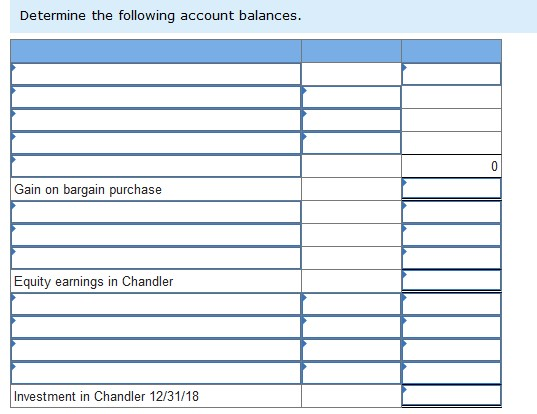Click the cell showing value 0
This screenshot has width=537, height=414.
pyautogui.click(x=451, y=166)
